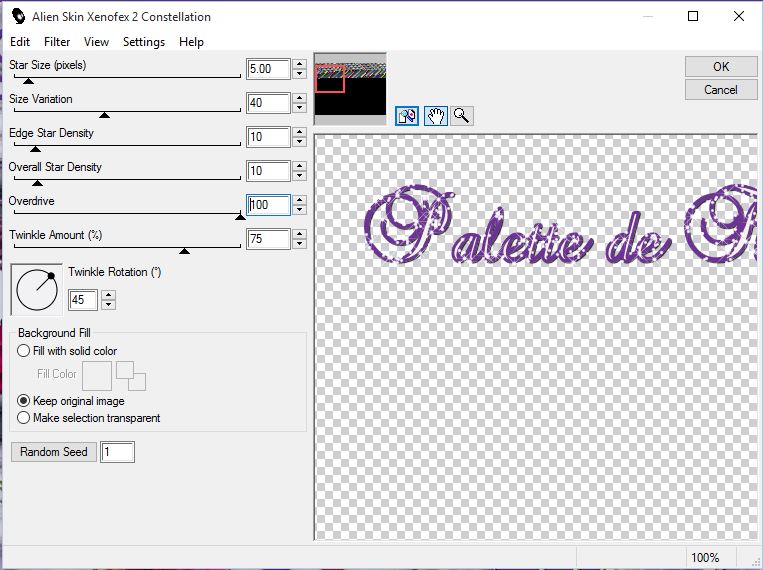
Task: Click the Star Size value field
Action: [x=268, y=69]
